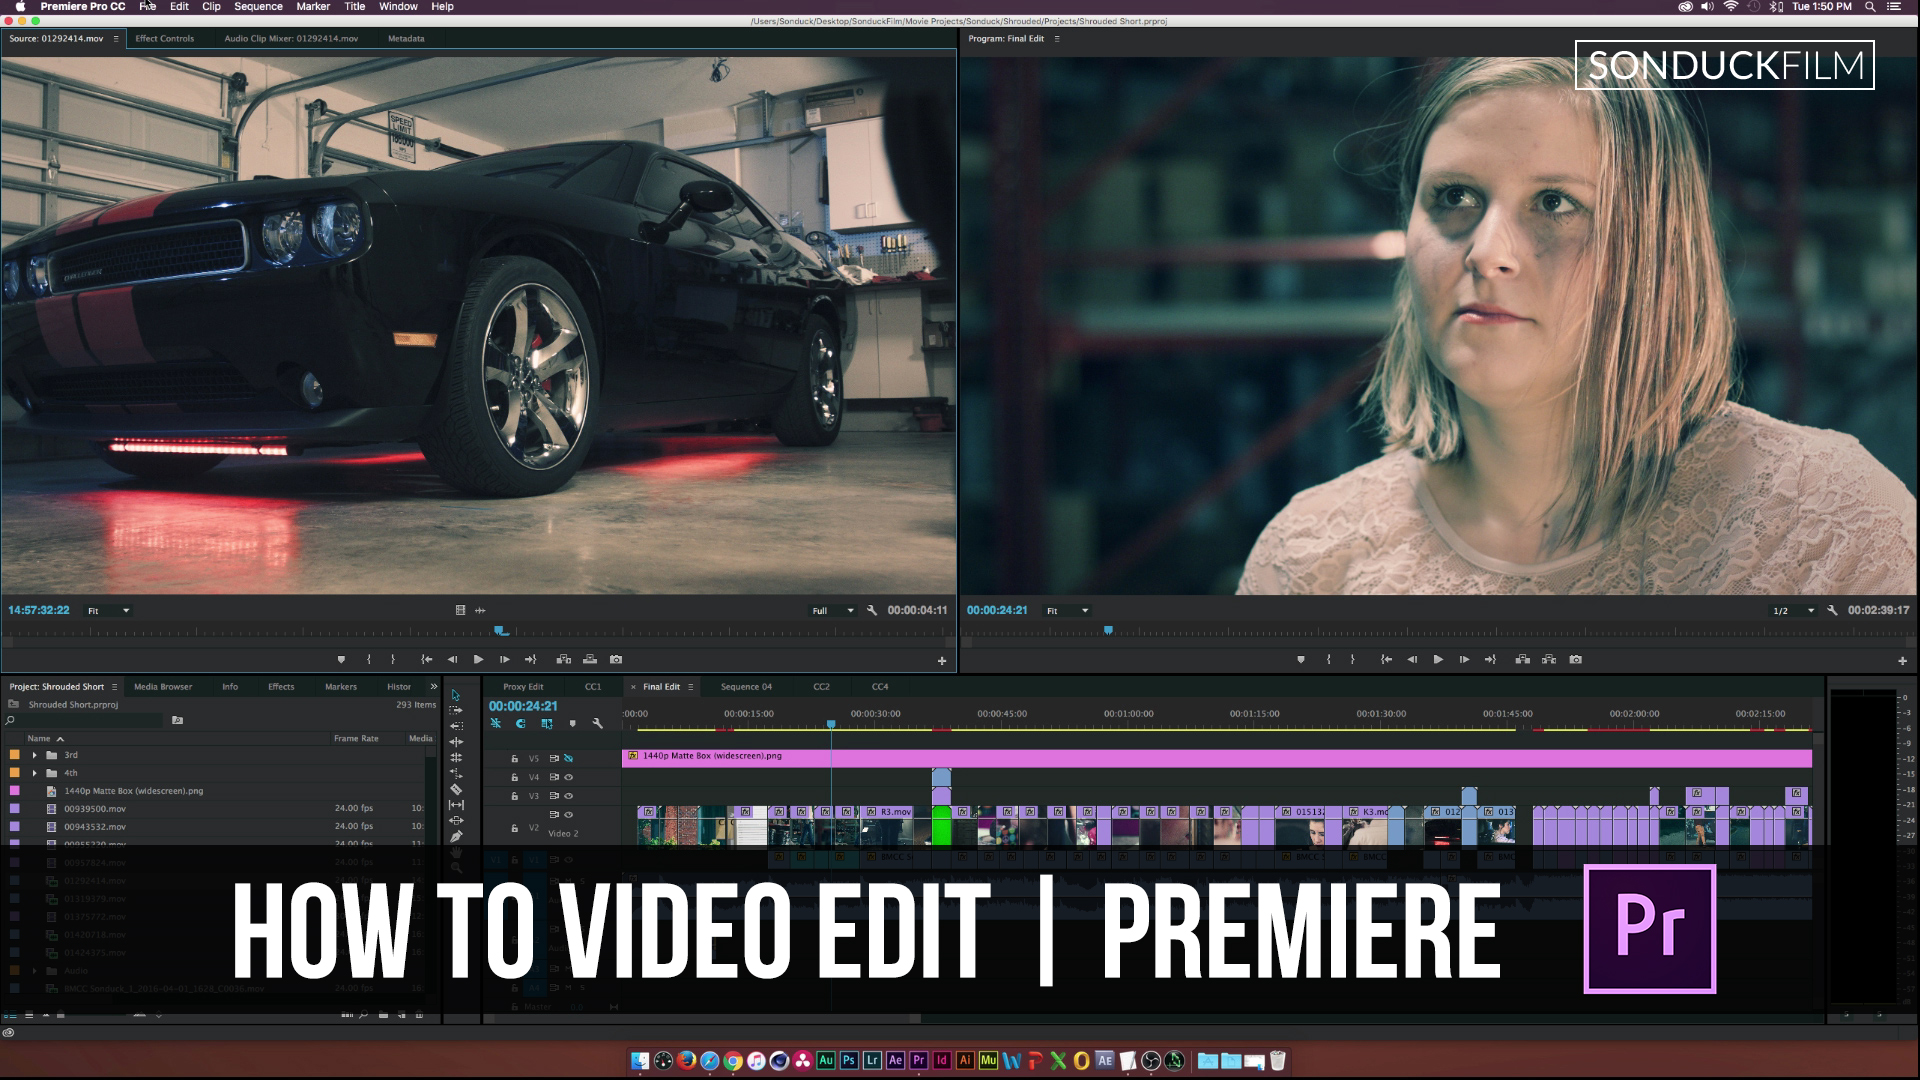This screenshot has height=1080, width=1920.
Task: Open Source monitor settings wrench
Action: (x=872, y=610)
